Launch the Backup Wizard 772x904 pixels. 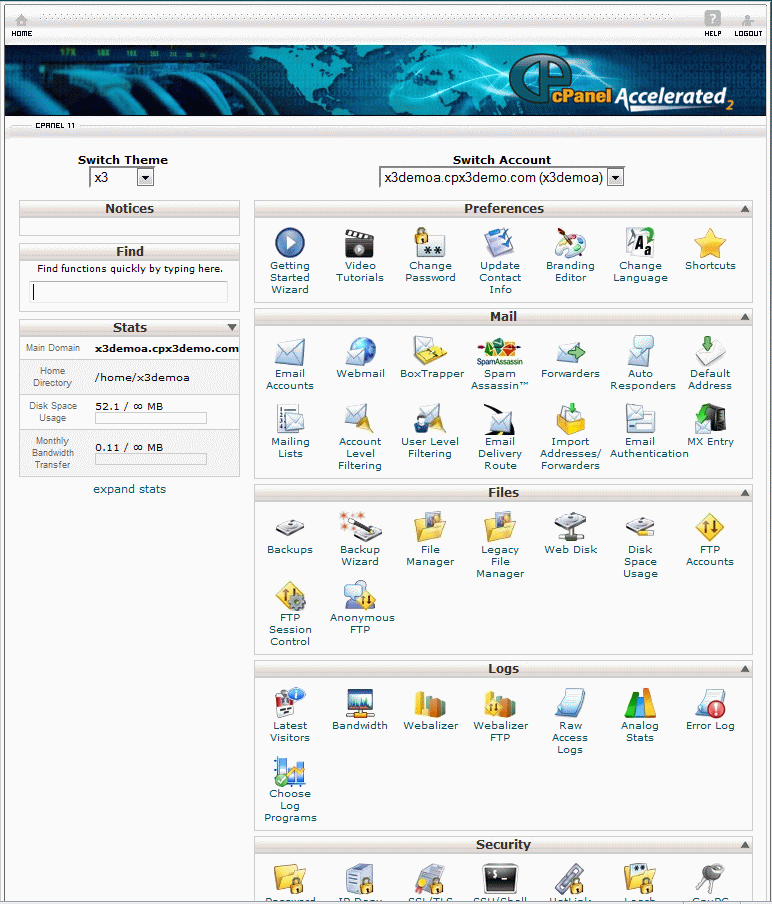click(359, 527)
